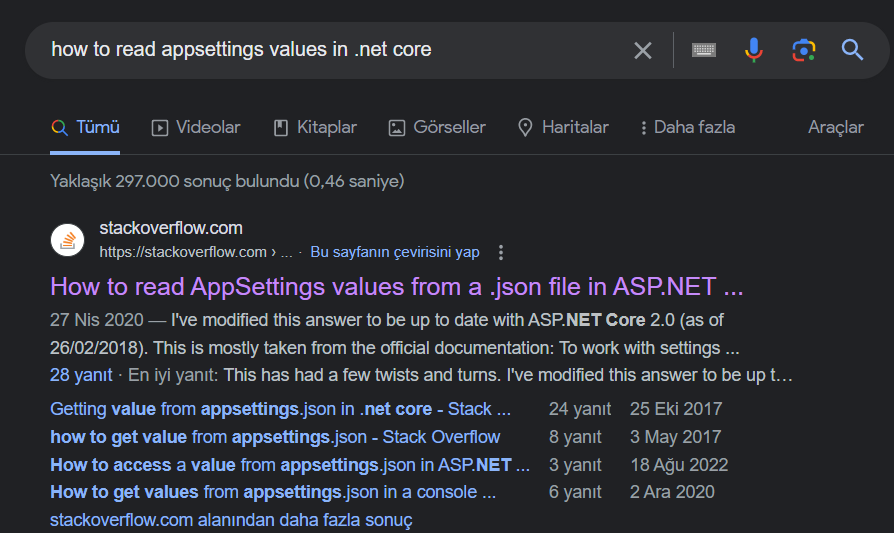Switch to the Kitaplar tab
Screen dimensions: 894x533
315,127
